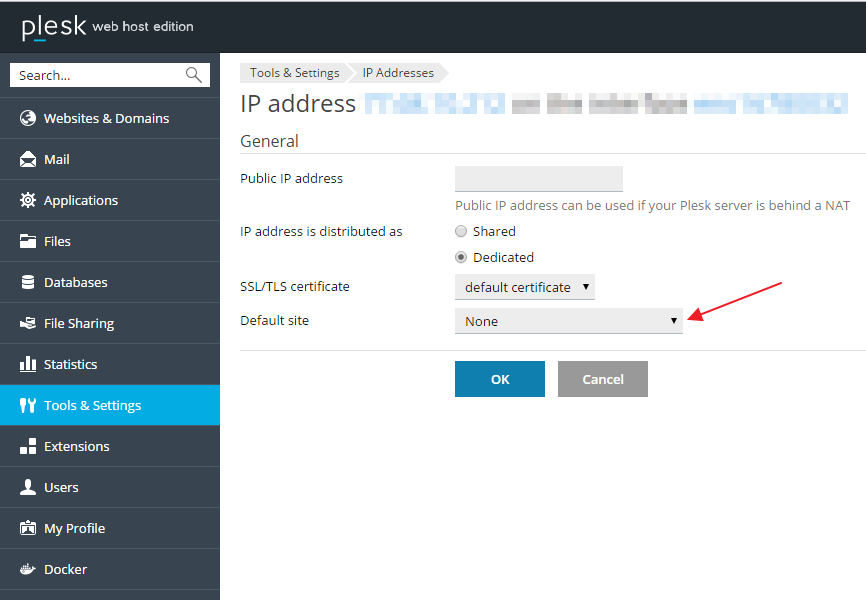Click the My Profile badge icon
Viewport: 866px width, 600px height.
tap(28, 528)
